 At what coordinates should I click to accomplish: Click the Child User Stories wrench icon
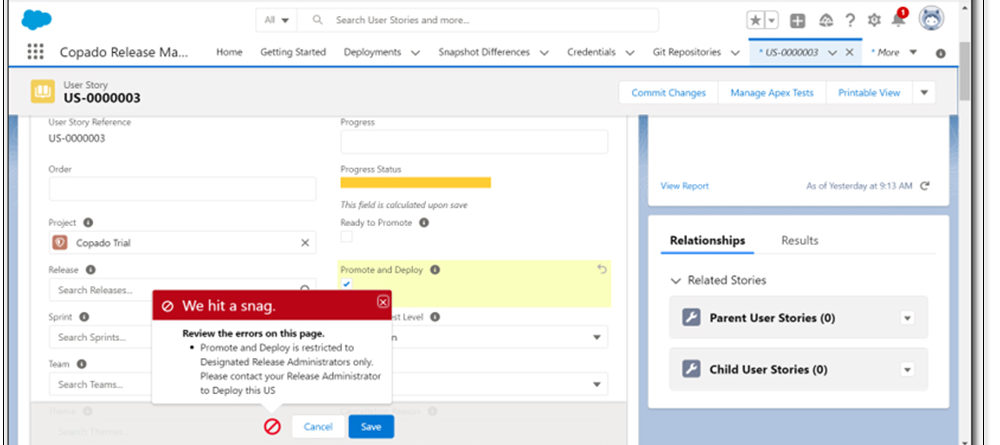tap(691, 369)
